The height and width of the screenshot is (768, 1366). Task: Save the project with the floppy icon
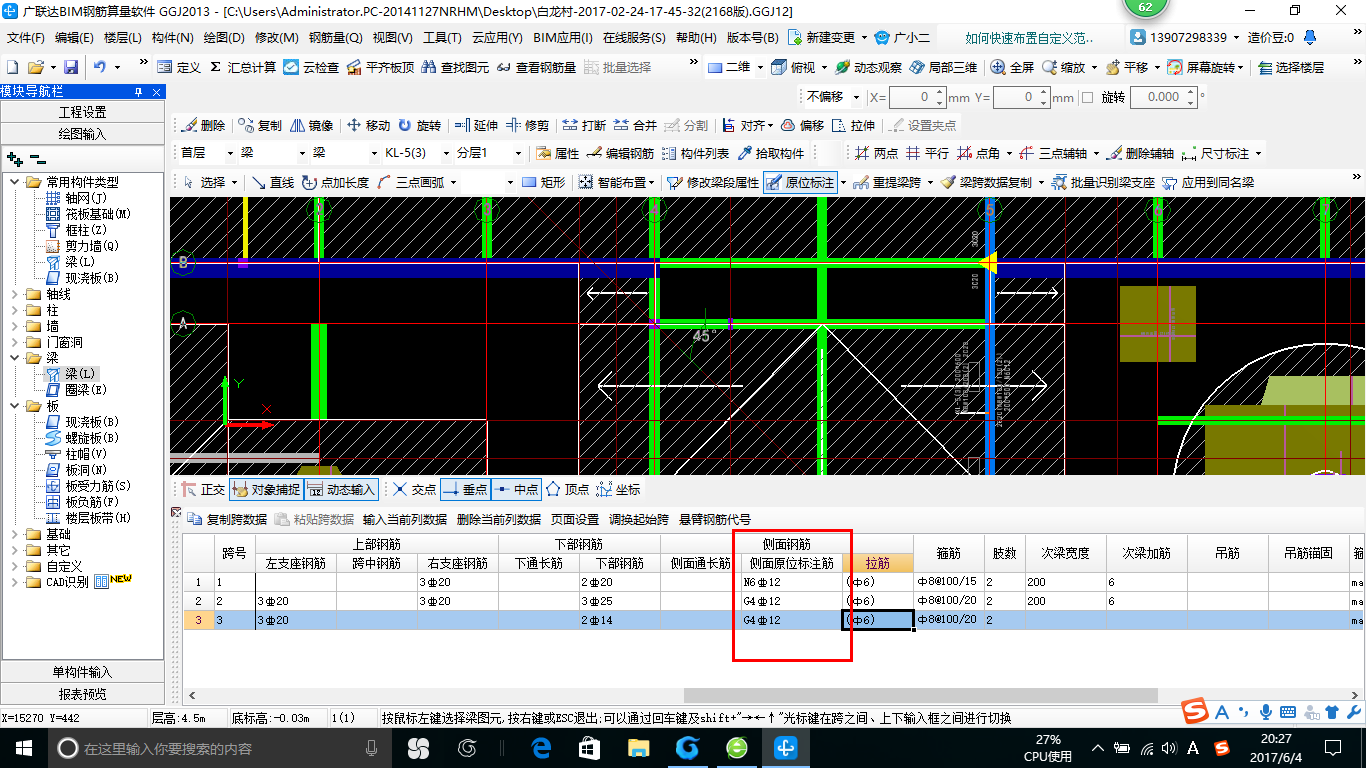pos(71,67)
